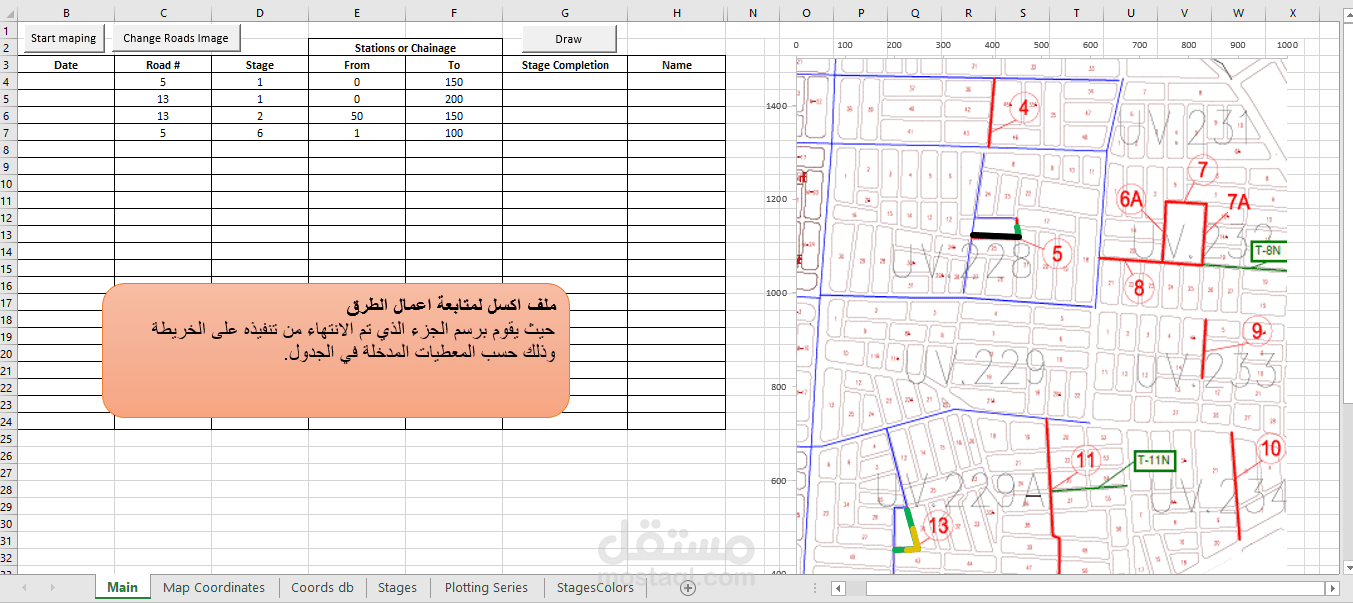The height and width of the screenshot is (603, 1353).
Task: Click the road 10 circle marker on map
Action: (x=1270, y=449)
